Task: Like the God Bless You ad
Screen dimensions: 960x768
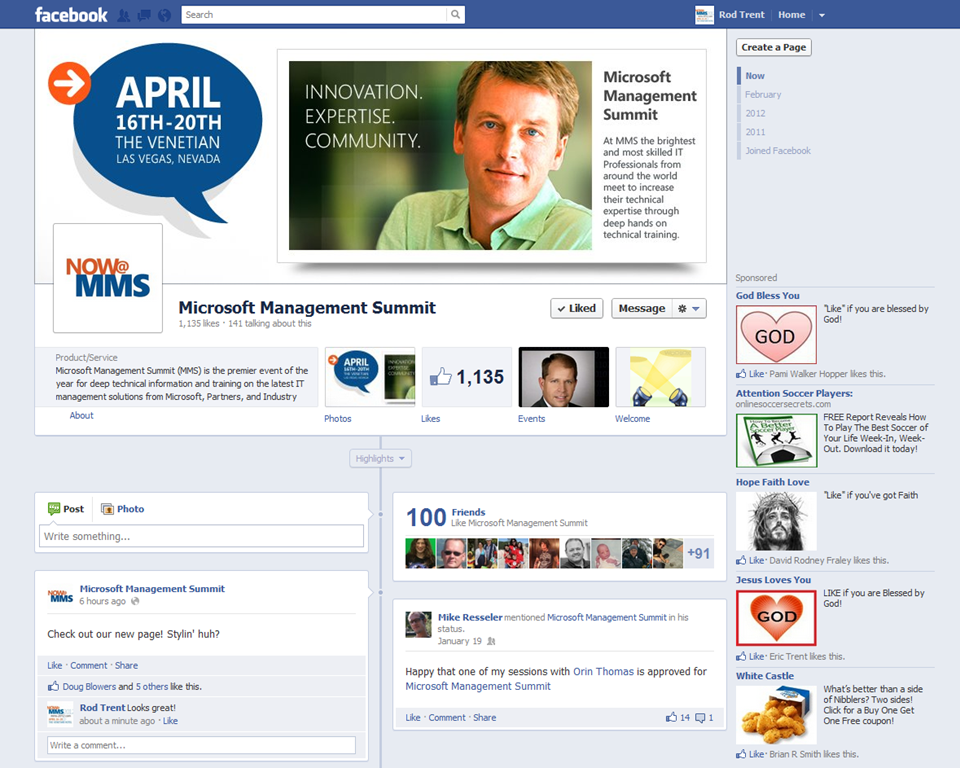Action: (757, 374)
